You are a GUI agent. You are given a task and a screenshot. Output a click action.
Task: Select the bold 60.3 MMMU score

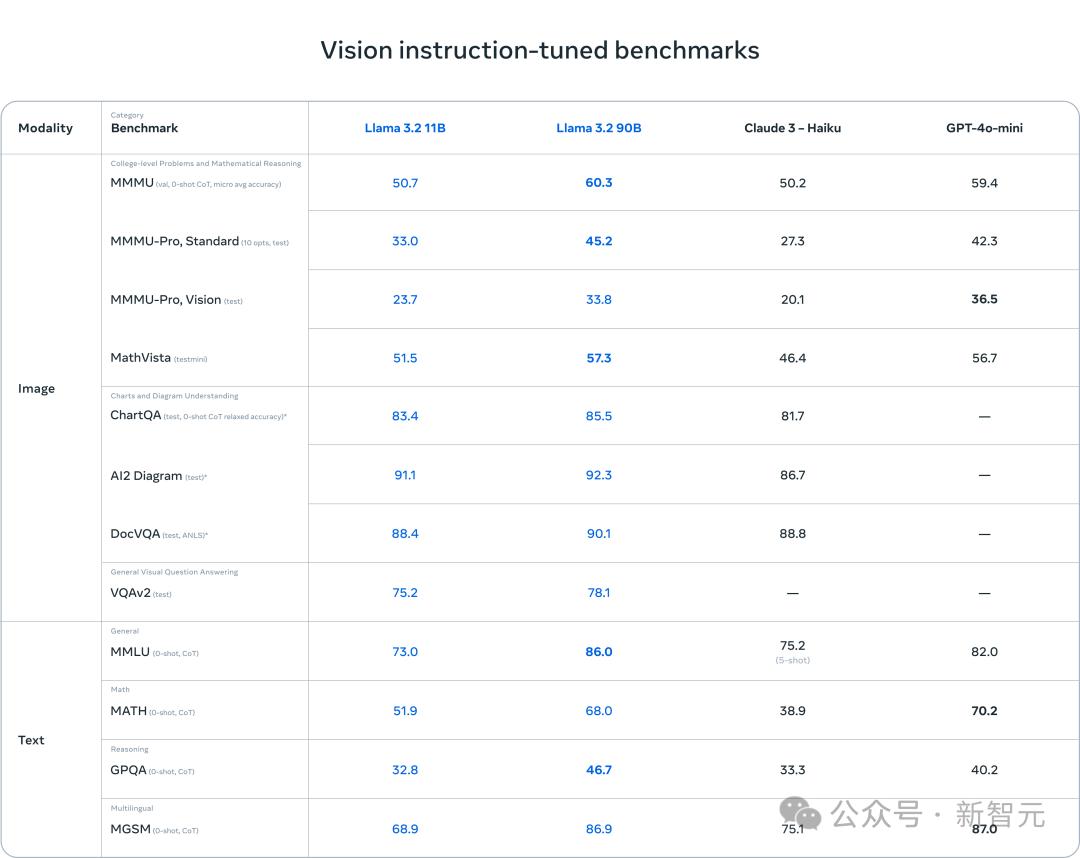coord(599,183)
